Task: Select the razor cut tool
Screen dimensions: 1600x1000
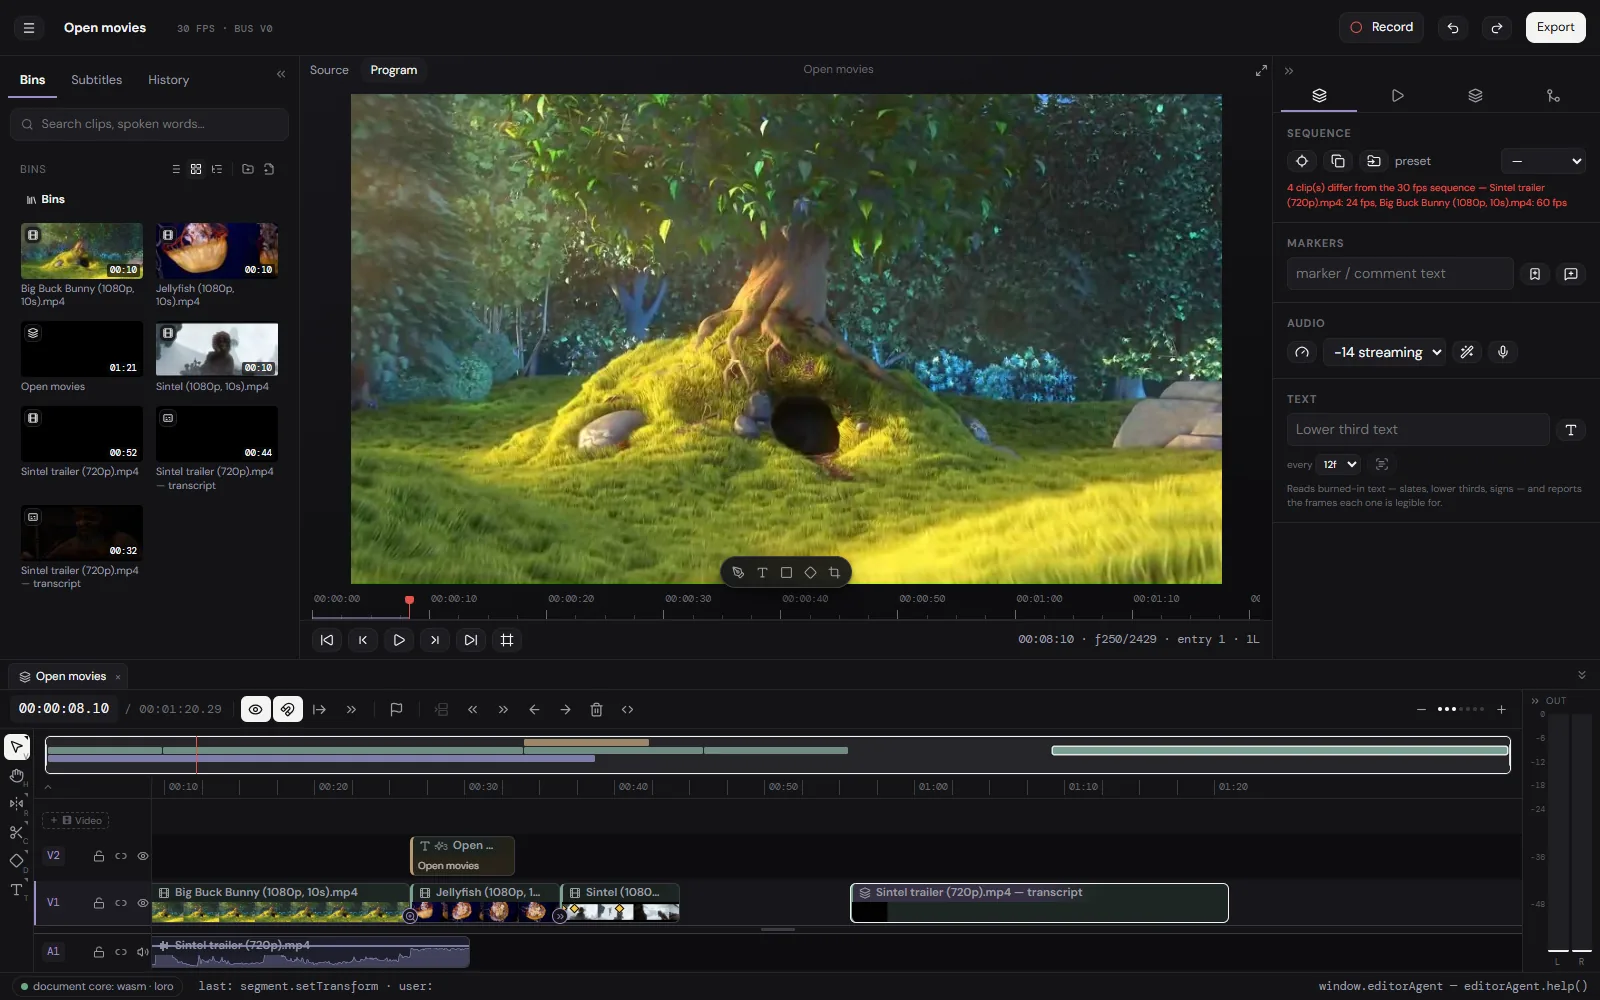Action: pyautogui.click(x=16, y=832)
